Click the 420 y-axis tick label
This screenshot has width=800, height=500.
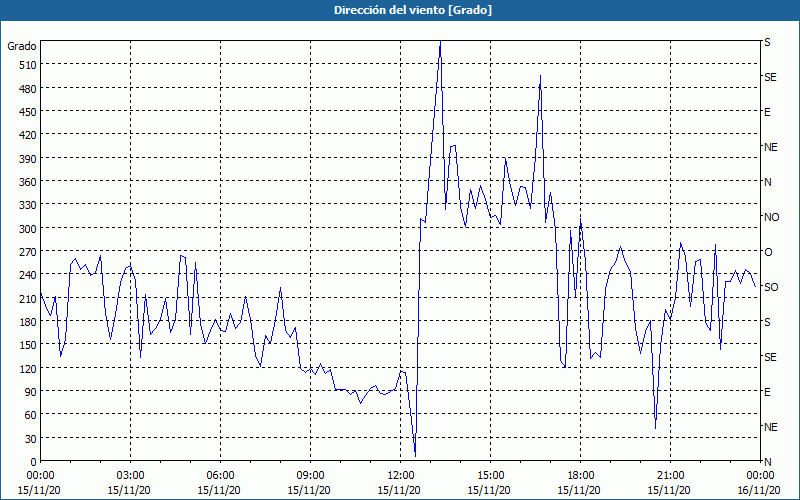tap(28, 135)
